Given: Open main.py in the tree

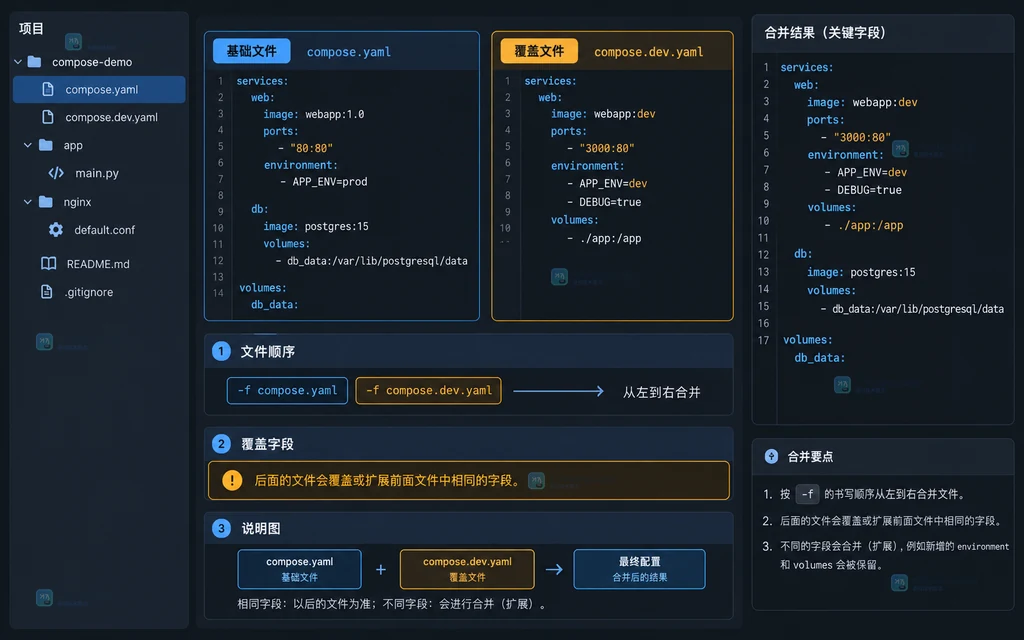Looking at the screenshot, I should [97, 173].
